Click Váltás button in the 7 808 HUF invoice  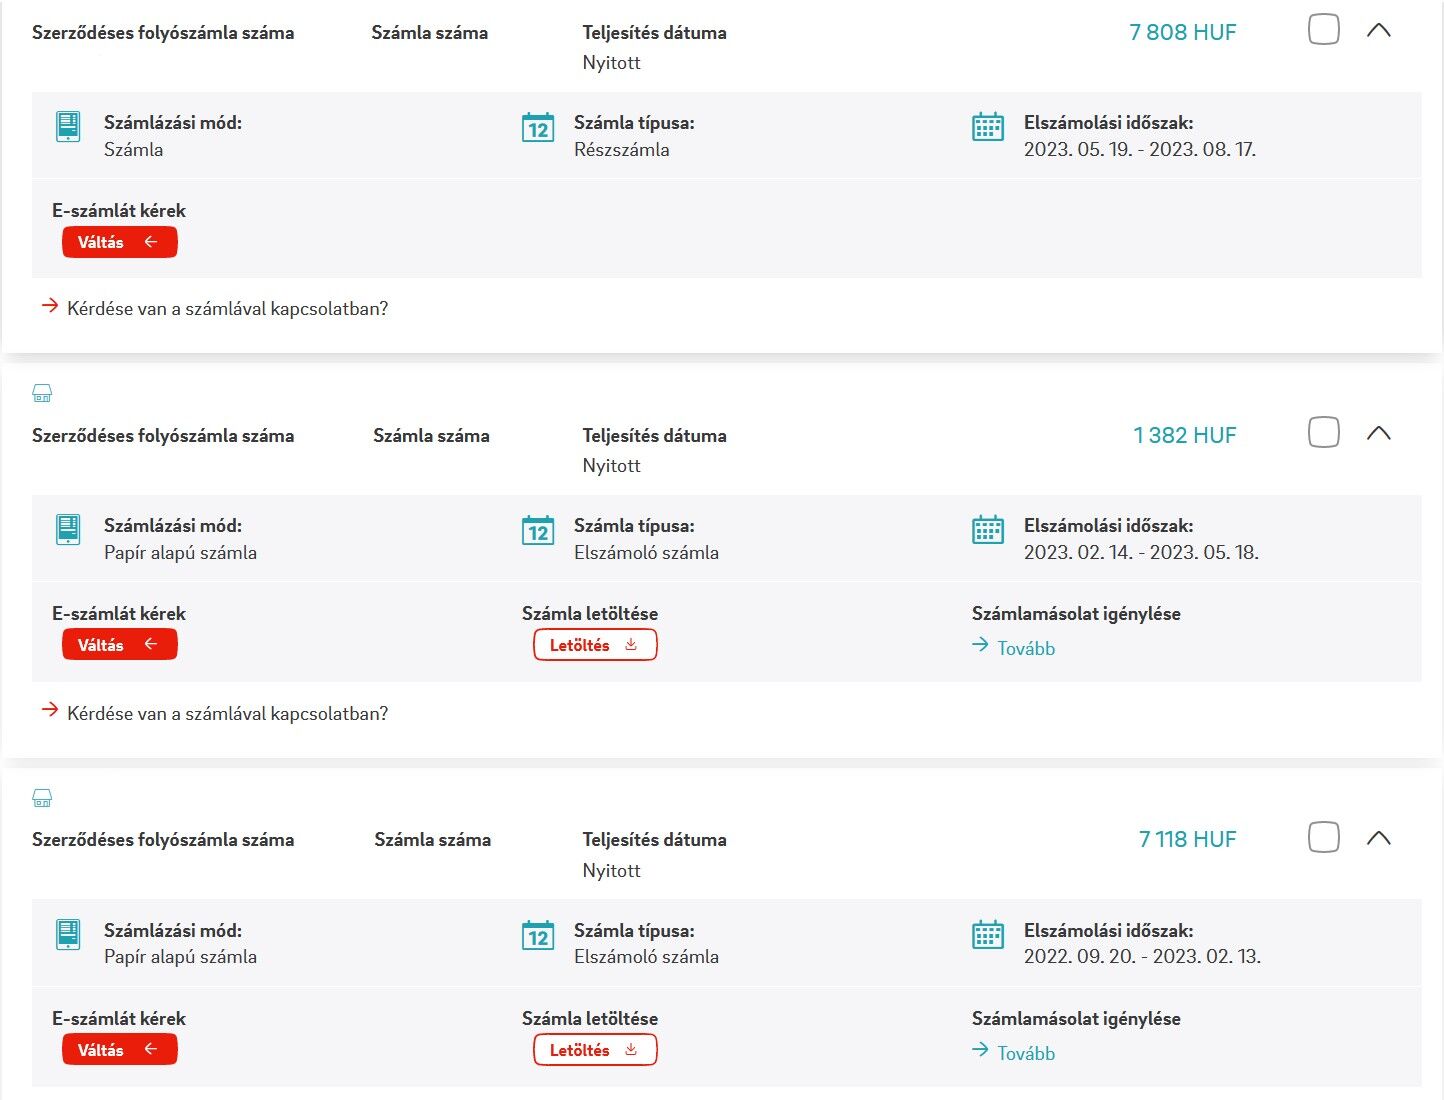120,242
